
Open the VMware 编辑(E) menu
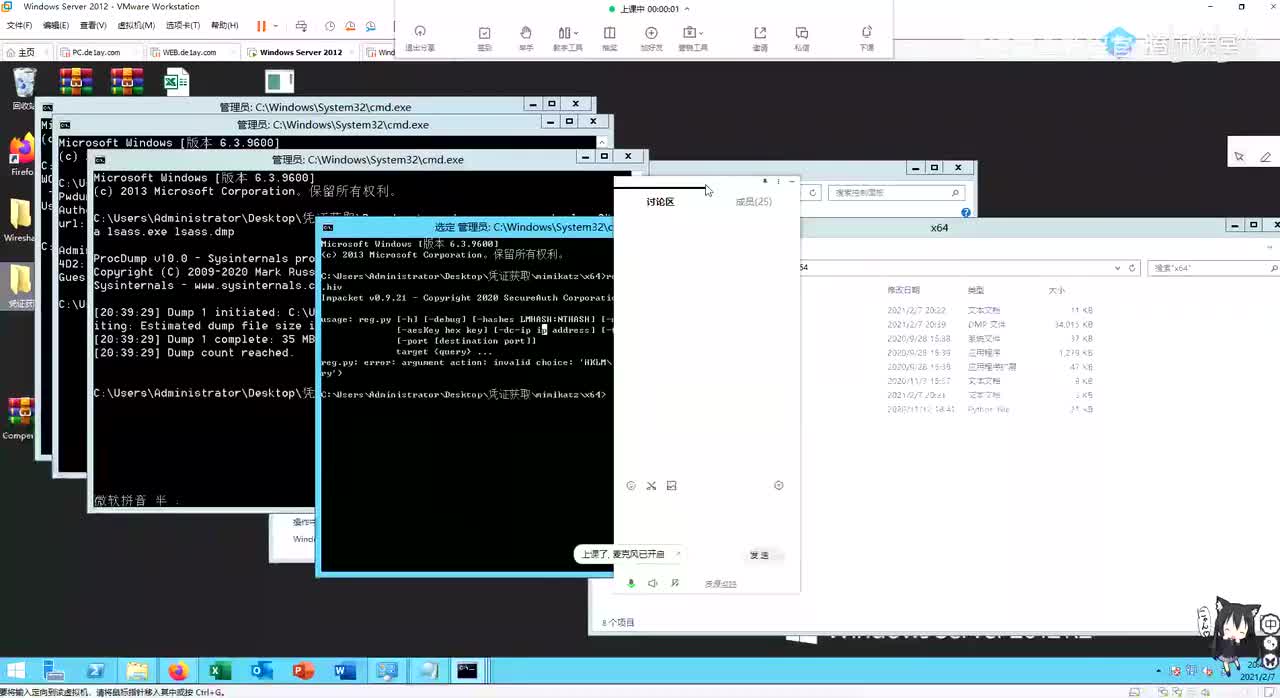(x=56, y=25)
